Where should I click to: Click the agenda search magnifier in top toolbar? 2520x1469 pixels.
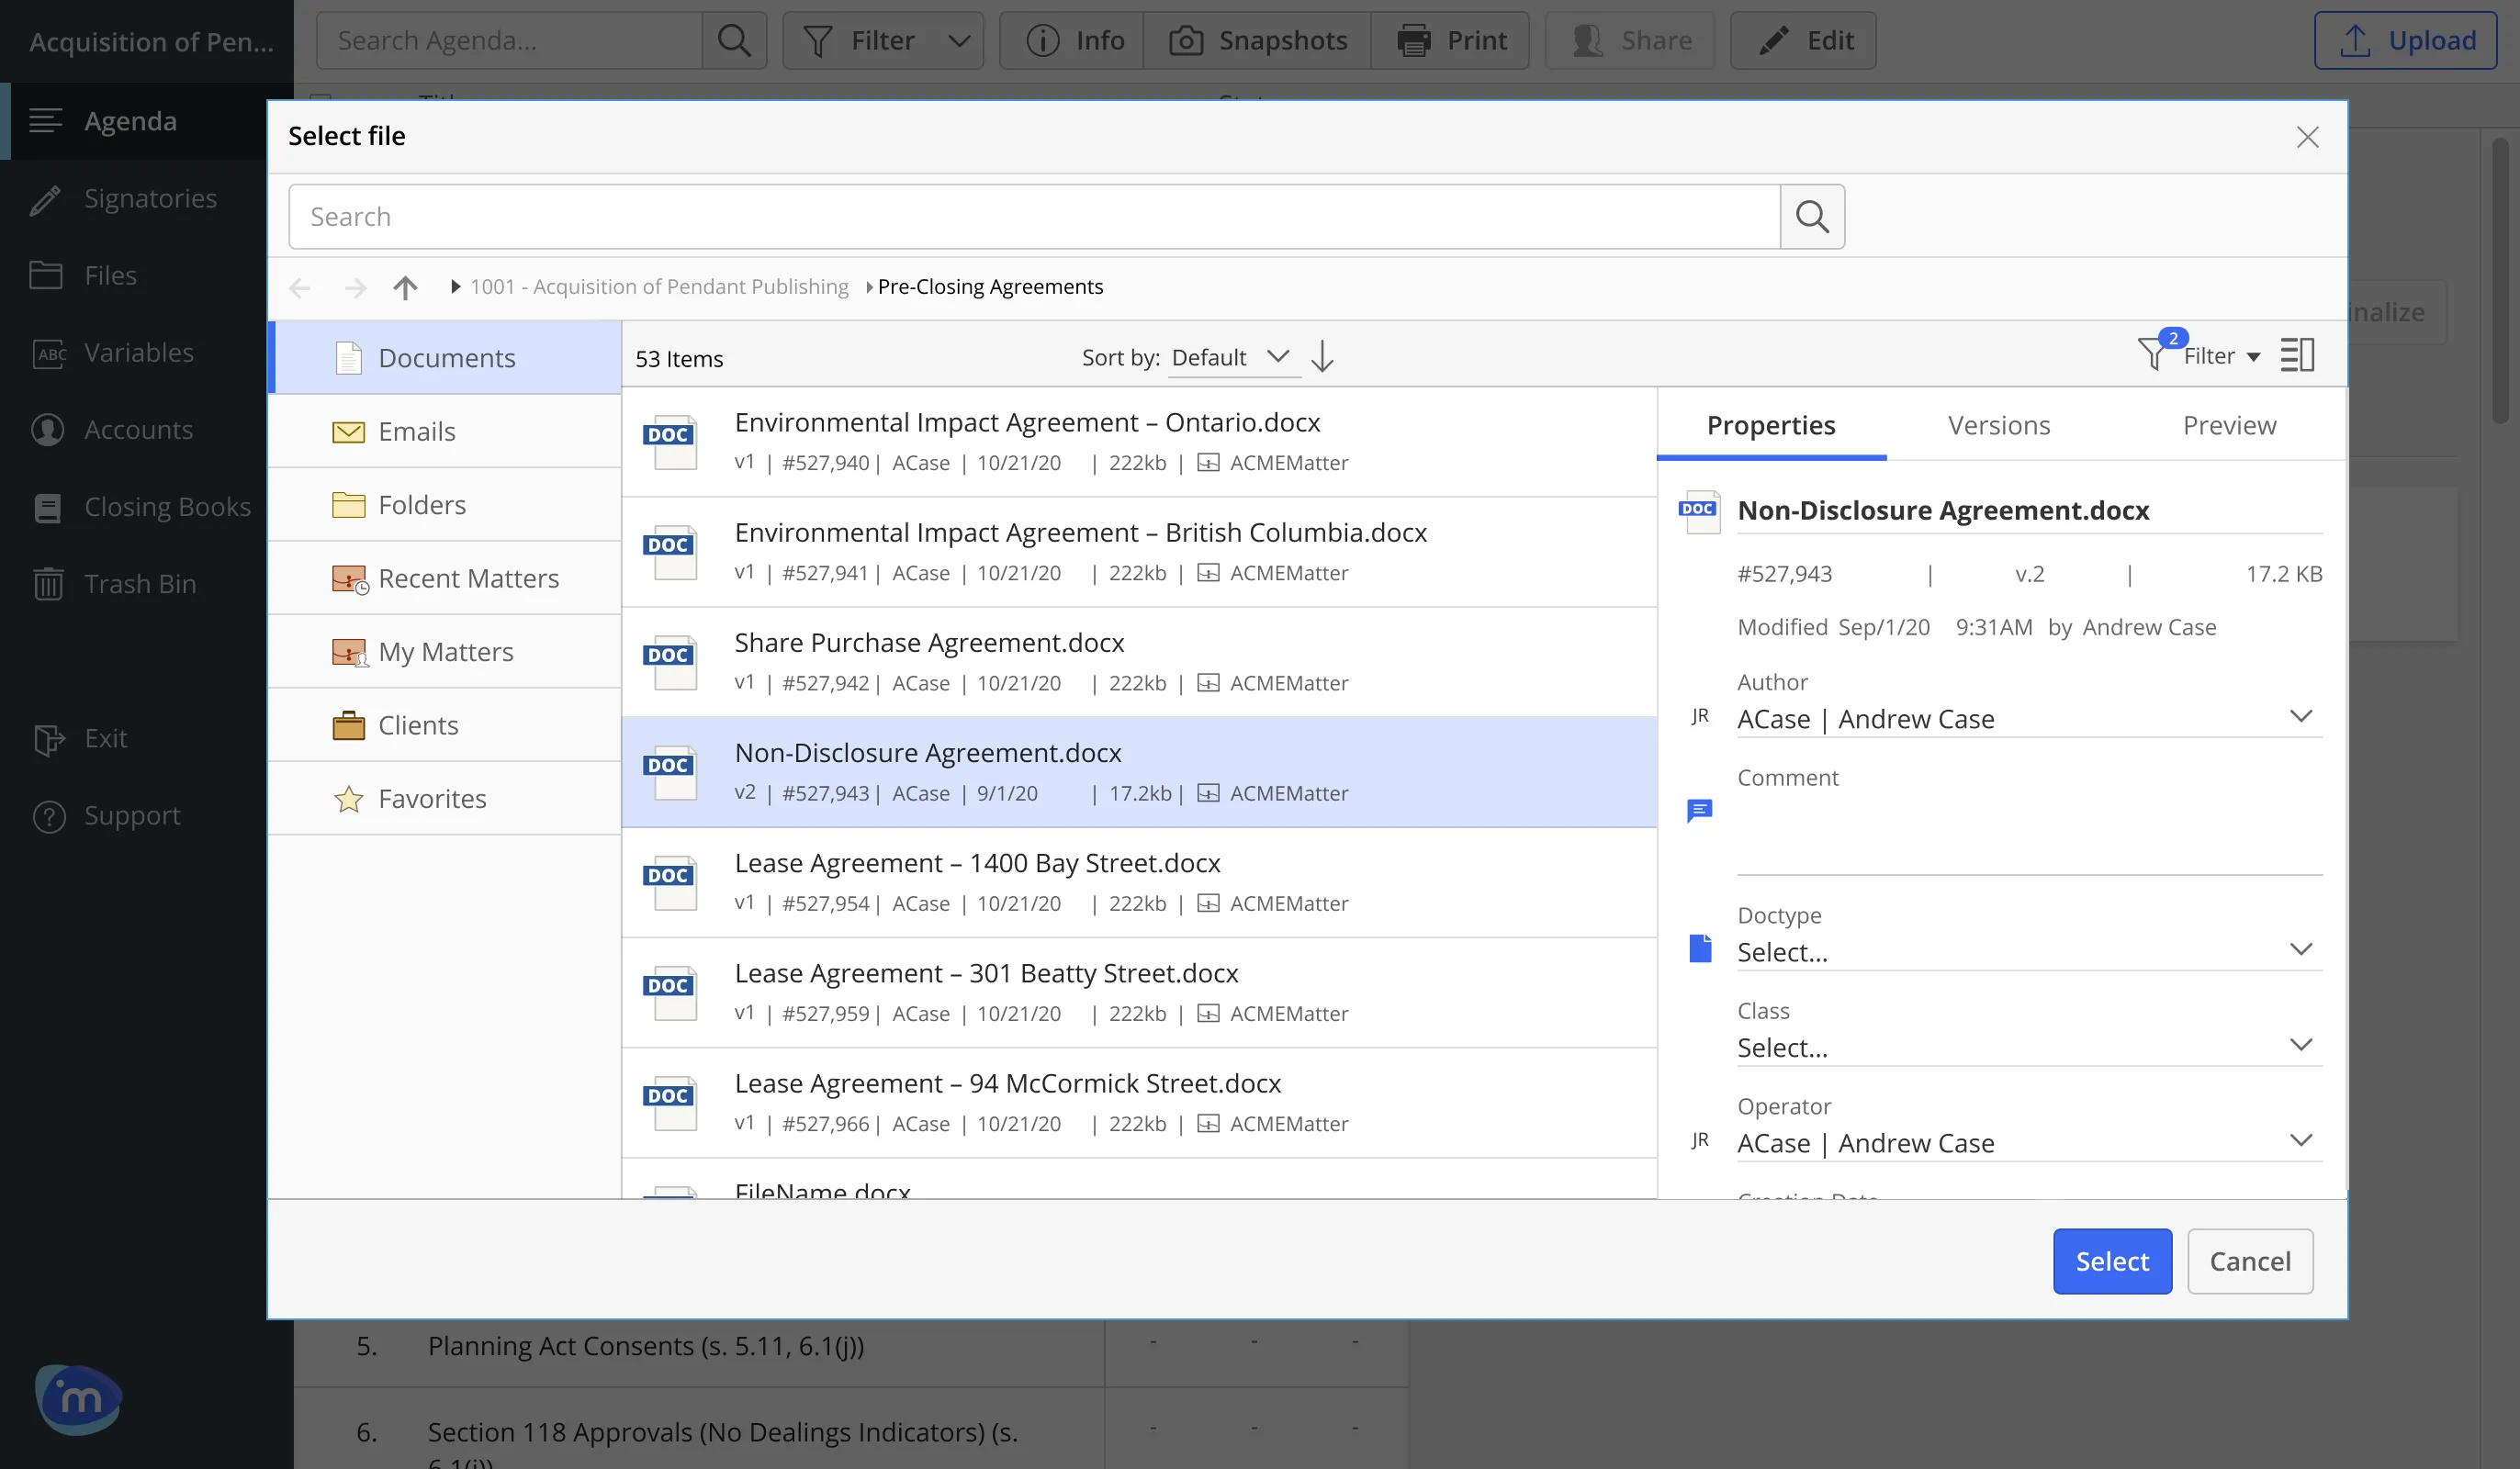coord(734,40)
